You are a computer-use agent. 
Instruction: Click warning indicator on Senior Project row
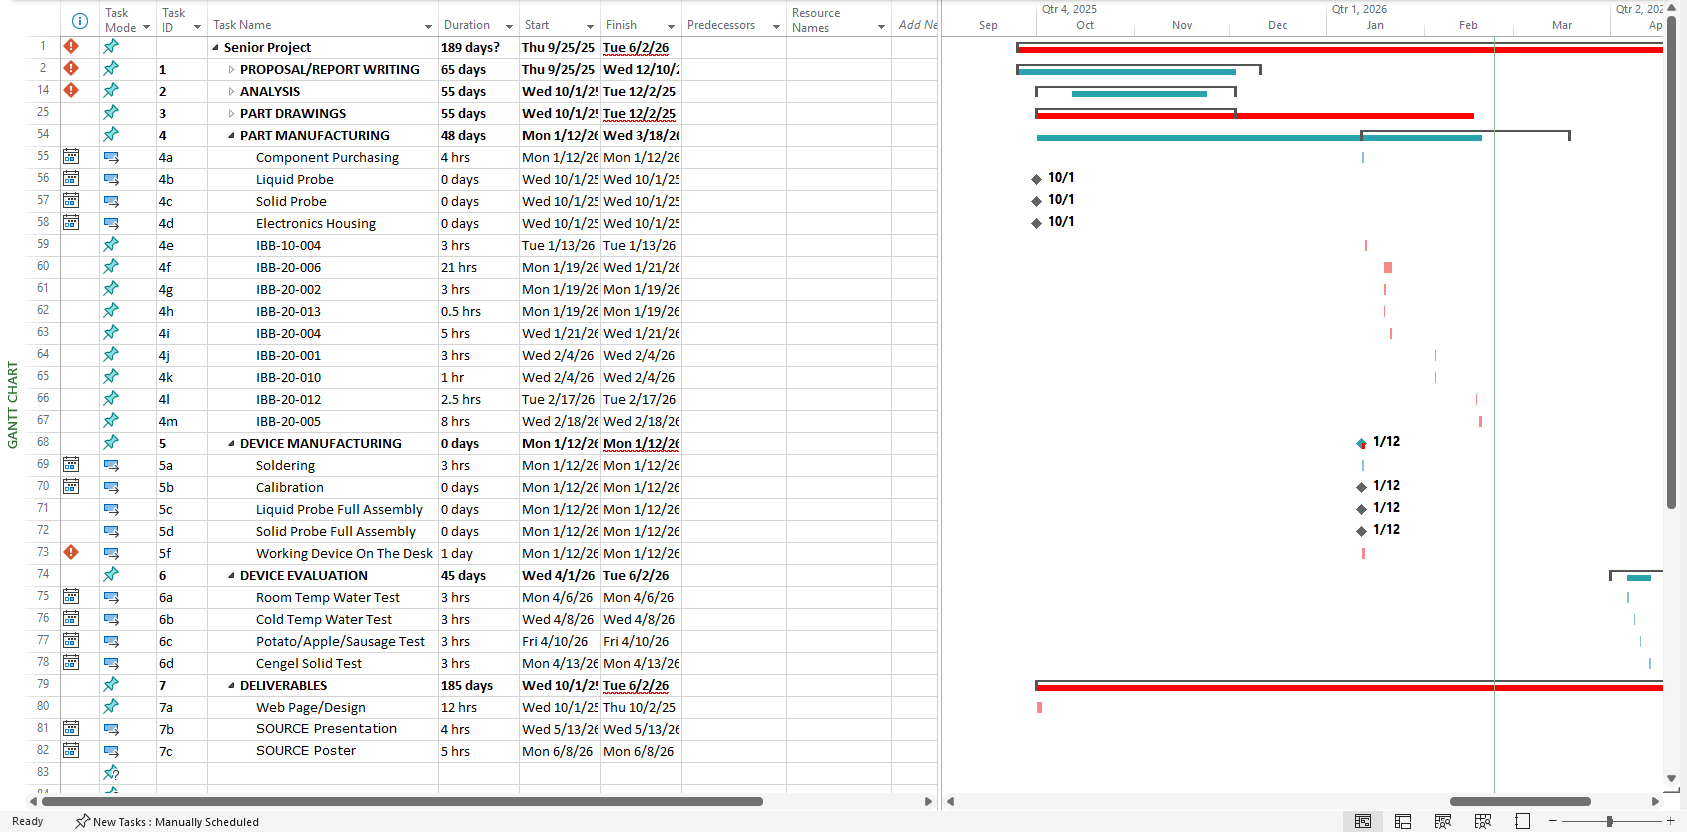point(71,46)
